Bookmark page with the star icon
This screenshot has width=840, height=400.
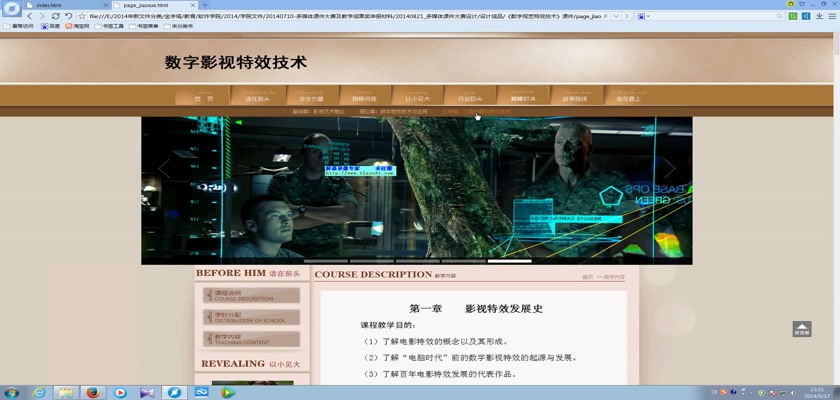click(x=82, y=16)
